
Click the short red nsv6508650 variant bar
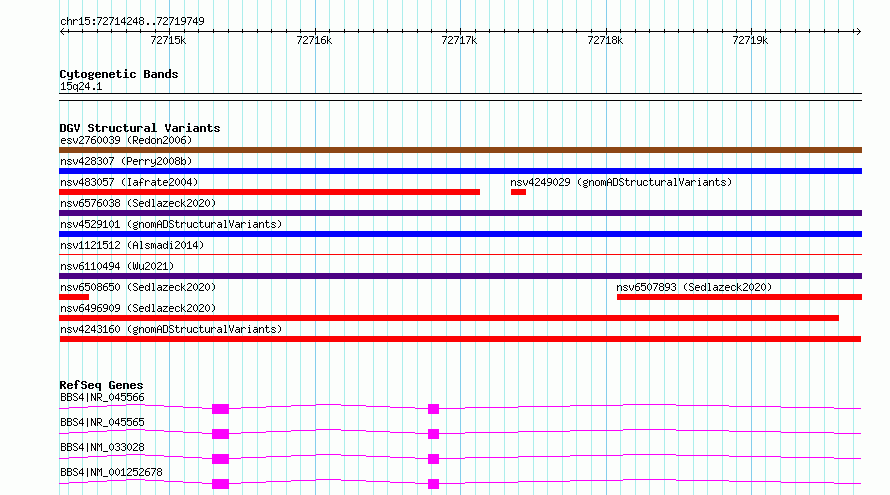[74, 297]
